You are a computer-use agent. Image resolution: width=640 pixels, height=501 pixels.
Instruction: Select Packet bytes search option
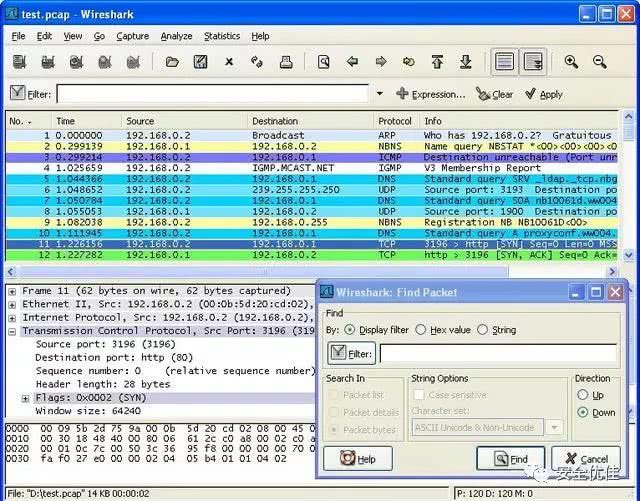click(x=334, y=430)
